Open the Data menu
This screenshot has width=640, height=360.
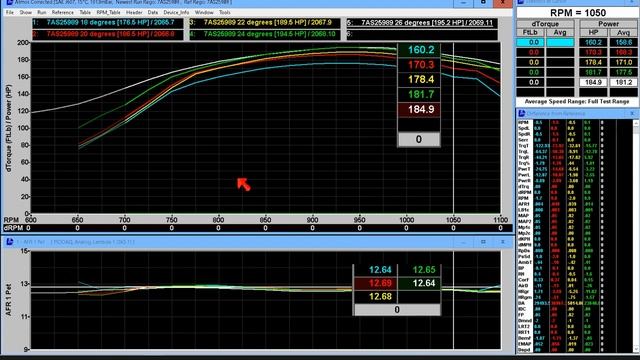tap(153, 13)
